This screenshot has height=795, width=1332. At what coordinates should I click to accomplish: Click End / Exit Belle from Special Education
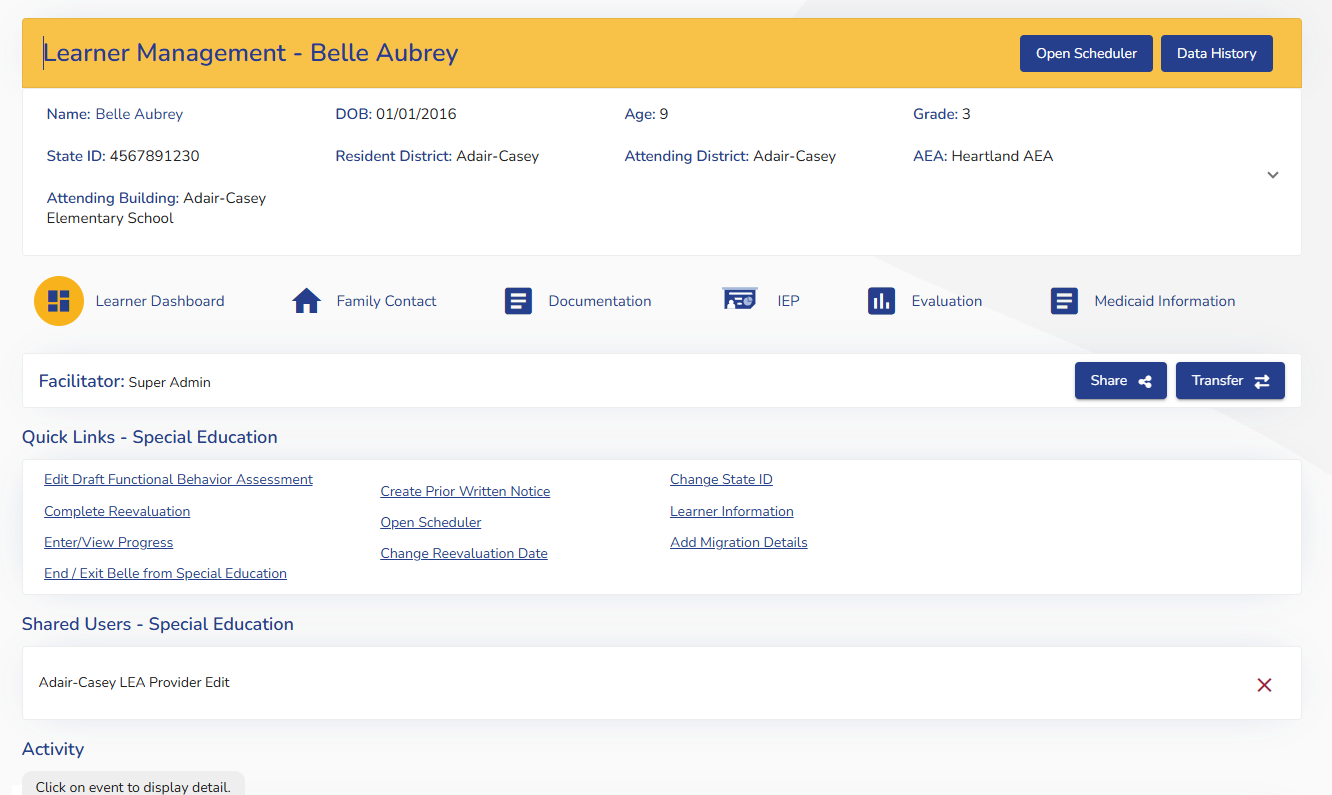(x=165, y=574)
